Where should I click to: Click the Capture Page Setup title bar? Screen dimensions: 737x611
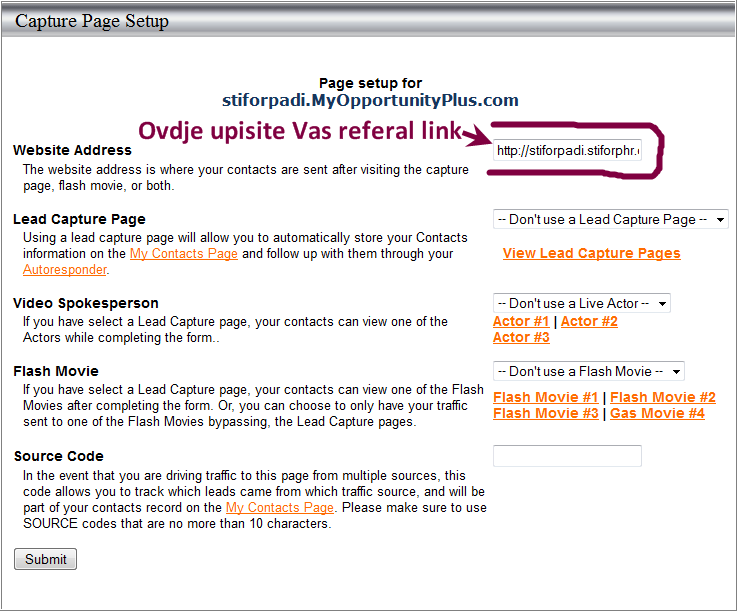92,21
